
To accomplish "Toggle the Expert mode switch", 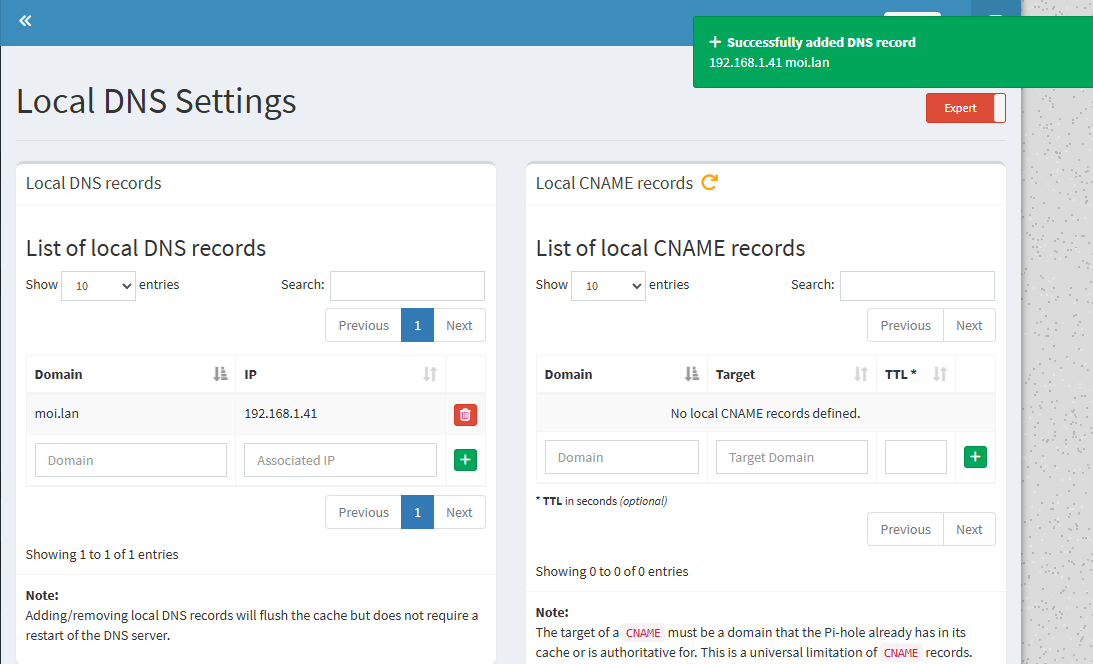I will click(x=965, y=108).
